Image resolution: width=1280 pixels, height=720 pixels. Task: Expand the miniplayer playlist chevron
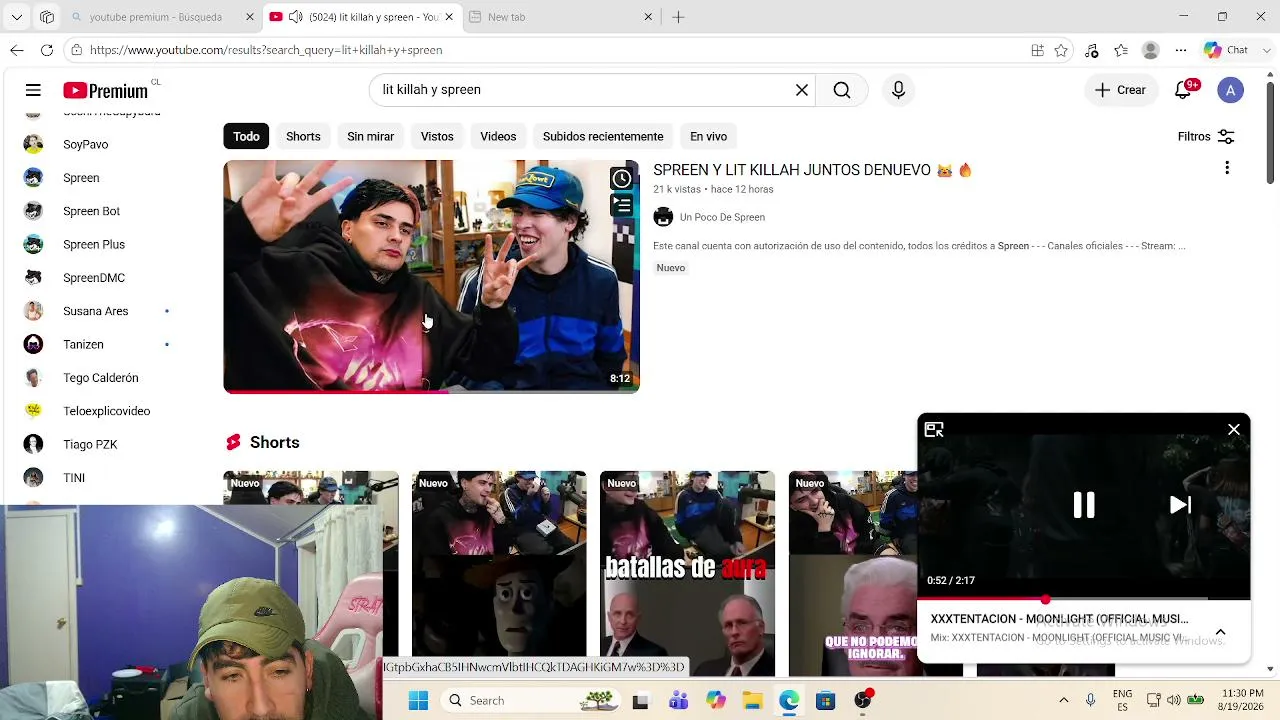(1220, 632)
